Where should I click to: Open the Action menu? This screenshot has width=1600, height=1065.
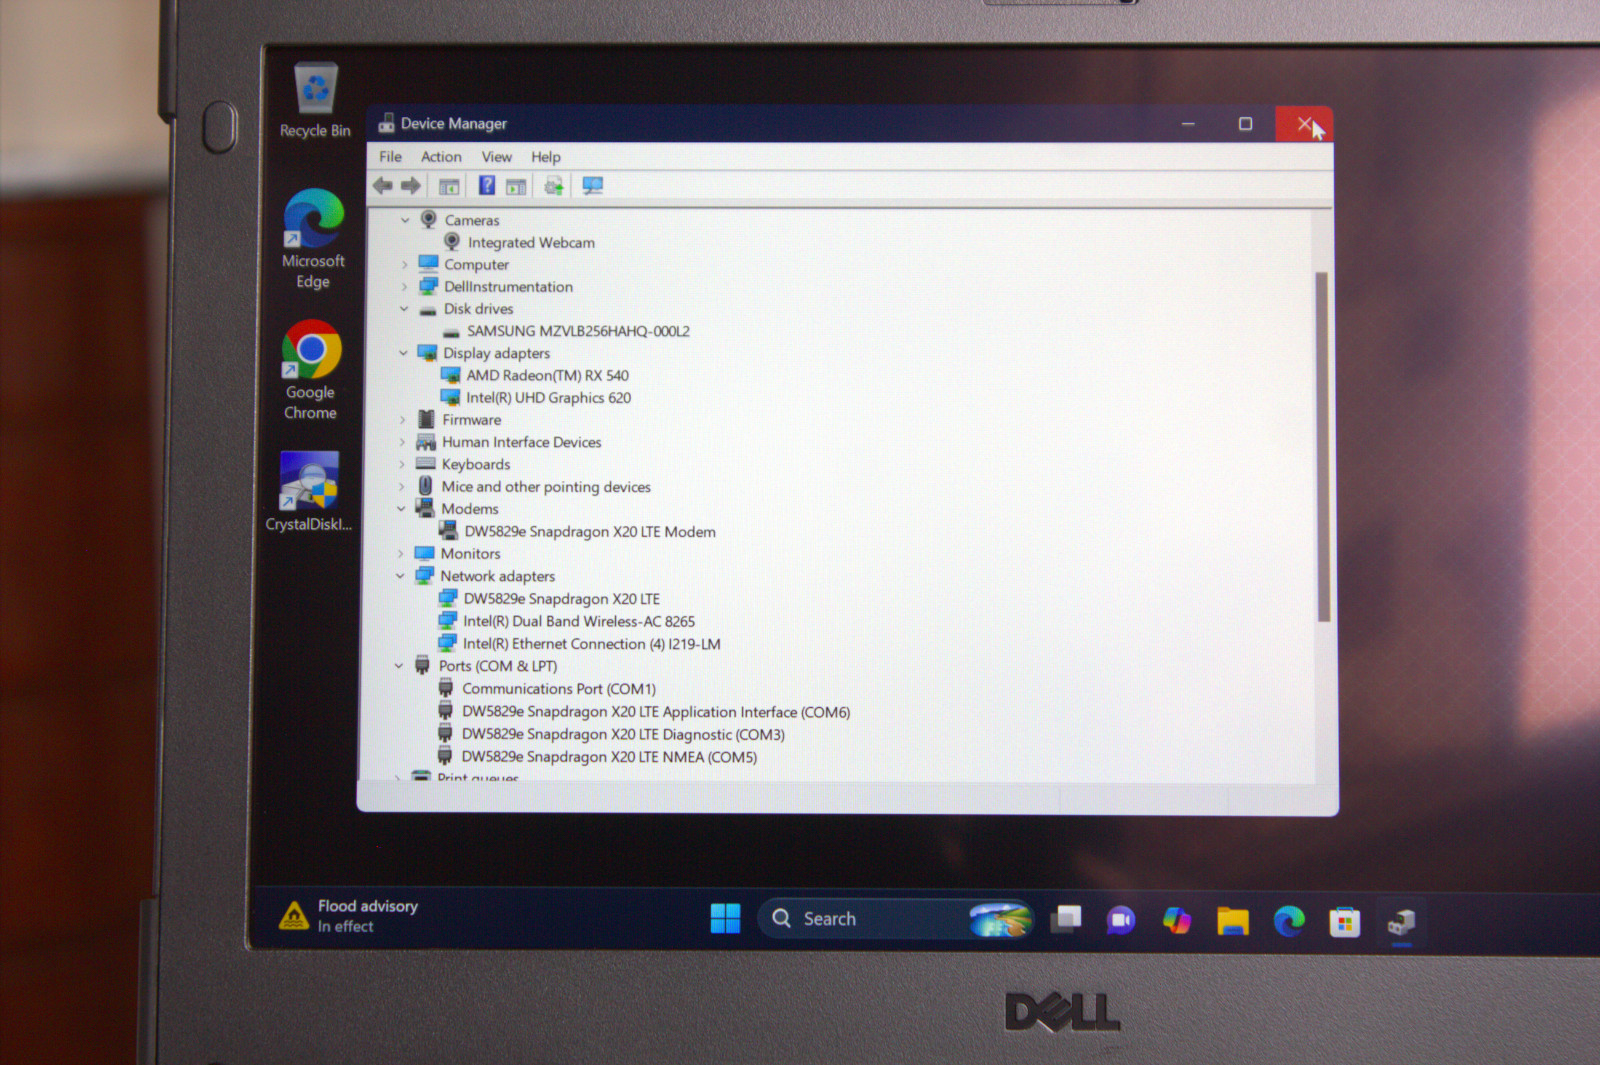pyautogui.click(x=441, y=157)
